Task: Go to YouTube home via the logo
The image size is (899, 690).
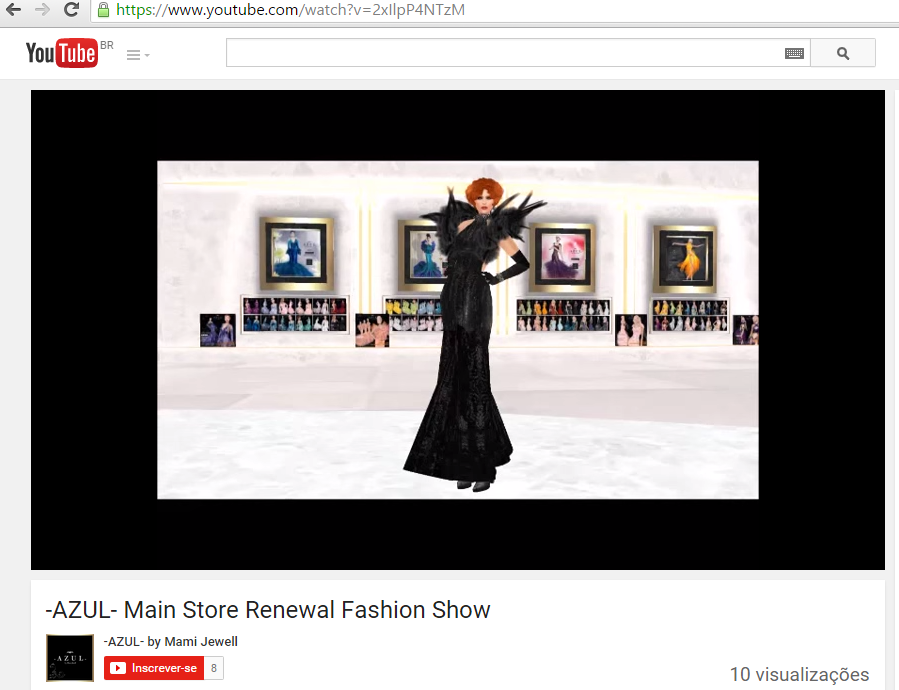Action: pos(61,53)
